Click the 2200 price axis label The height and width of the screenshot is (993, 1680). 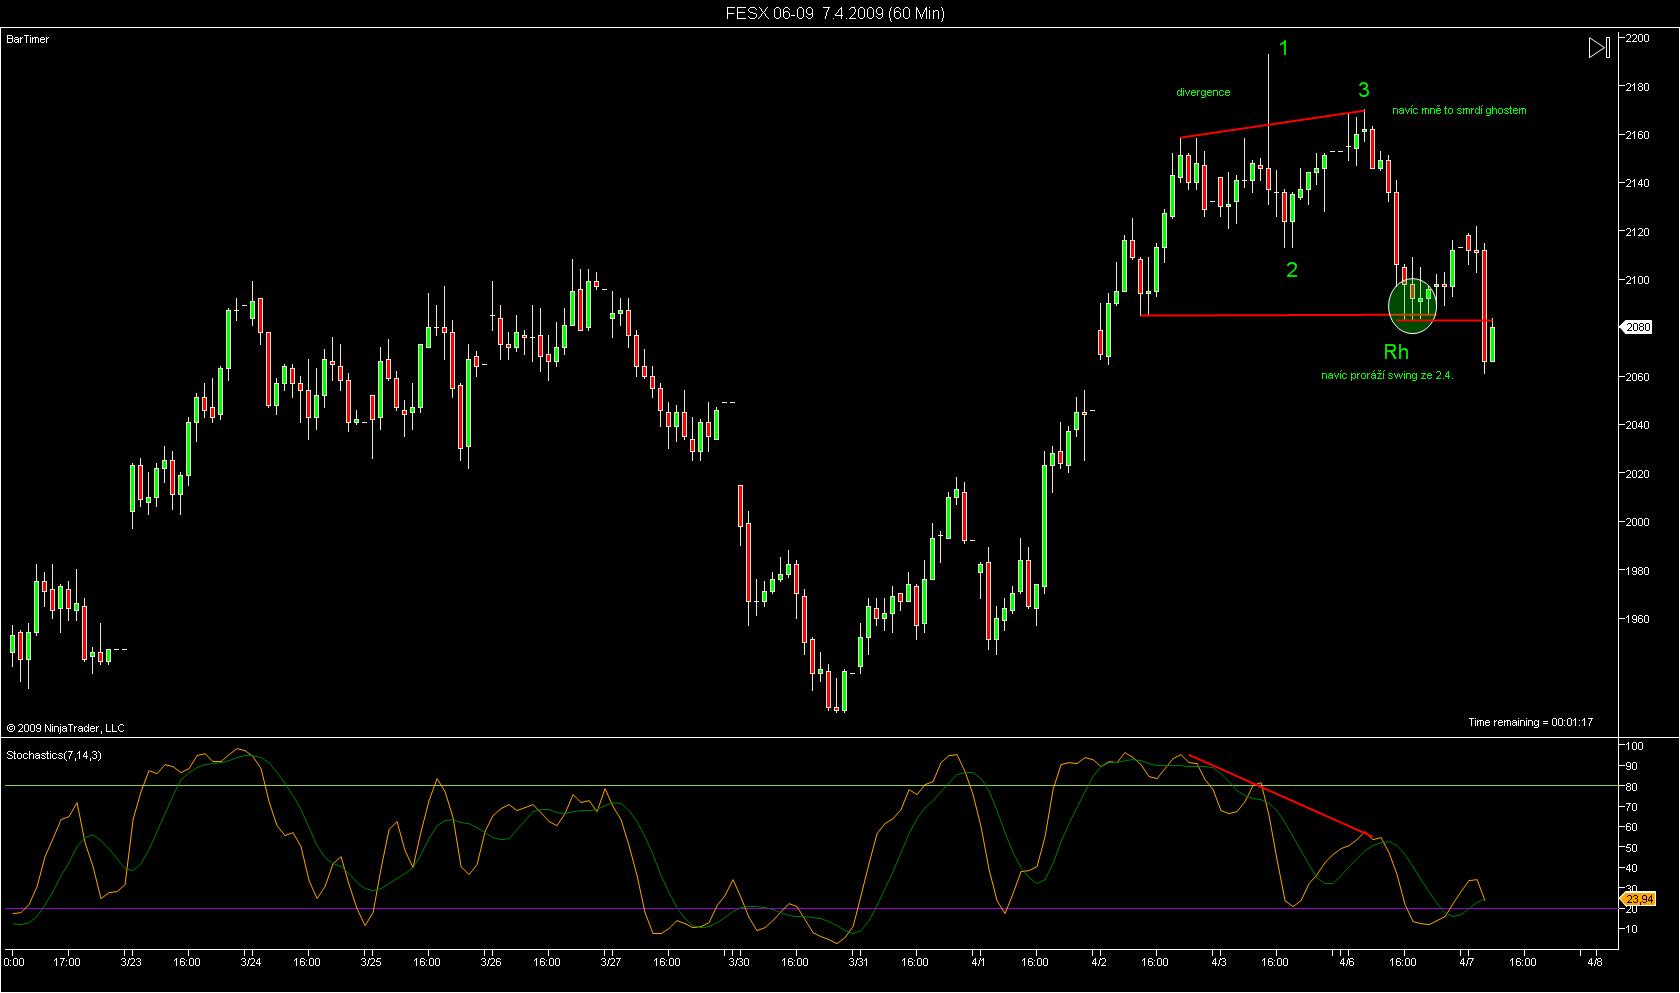tap(1638, 38)
